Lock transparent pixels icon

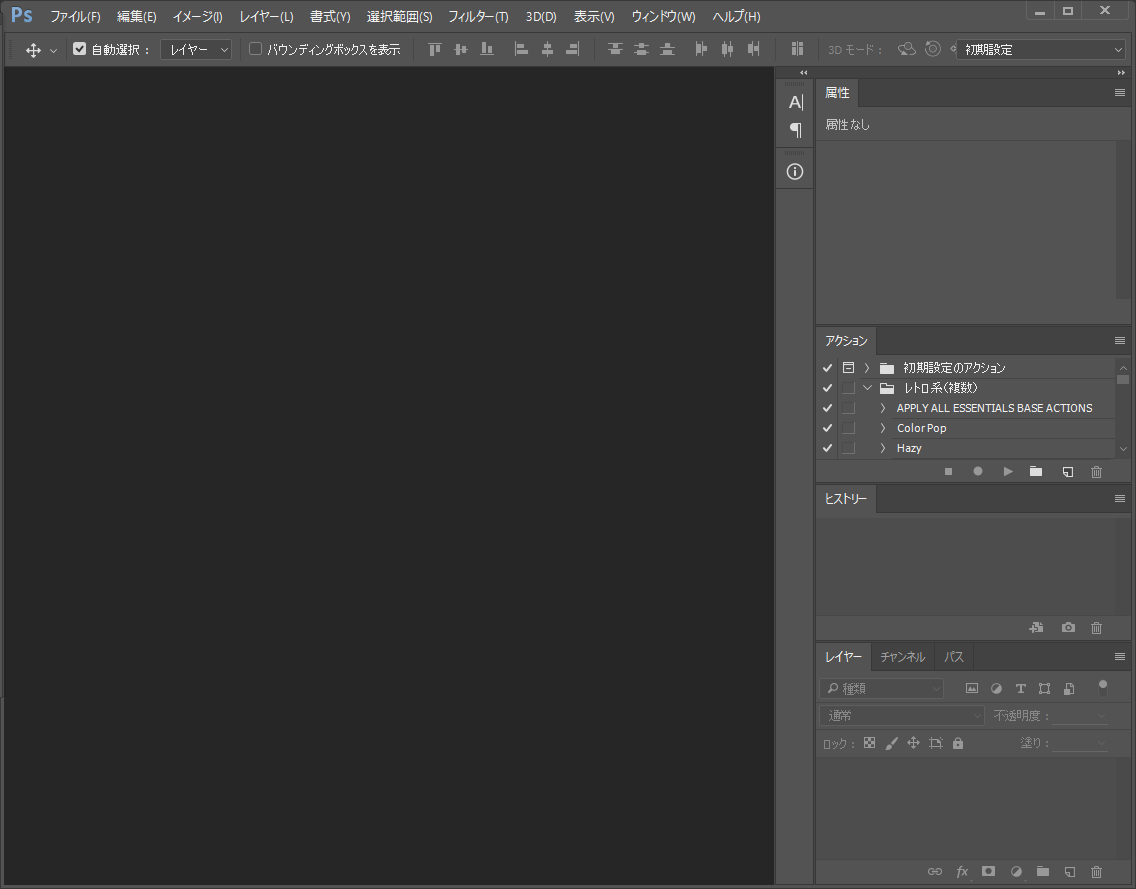869,743
